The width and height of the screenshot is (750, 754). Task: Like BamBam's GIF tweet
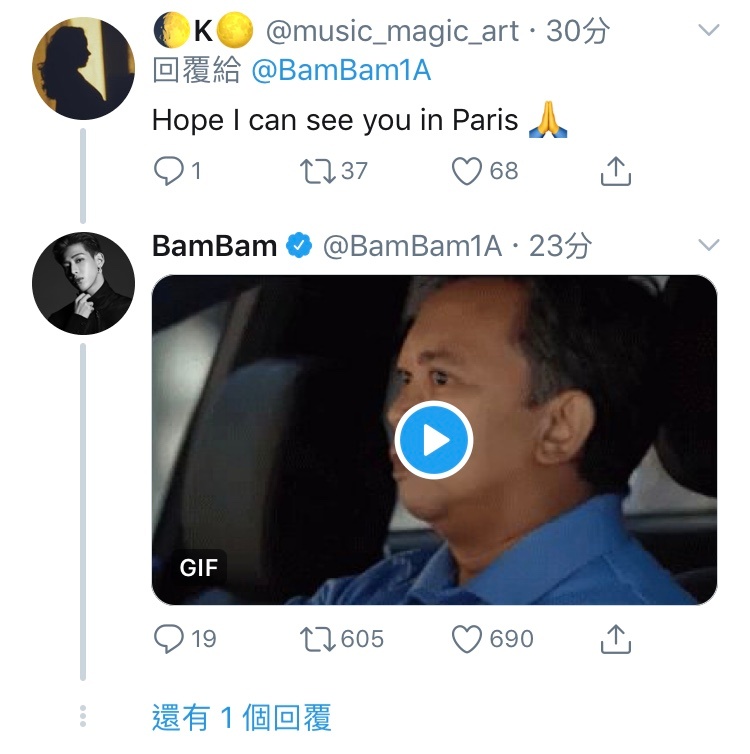(467, 639)
